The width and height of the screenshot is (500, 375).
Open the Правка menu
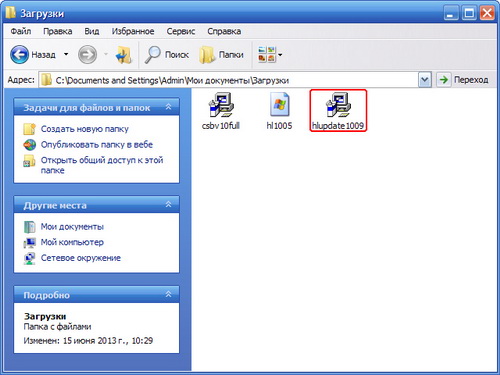[58, 31]
